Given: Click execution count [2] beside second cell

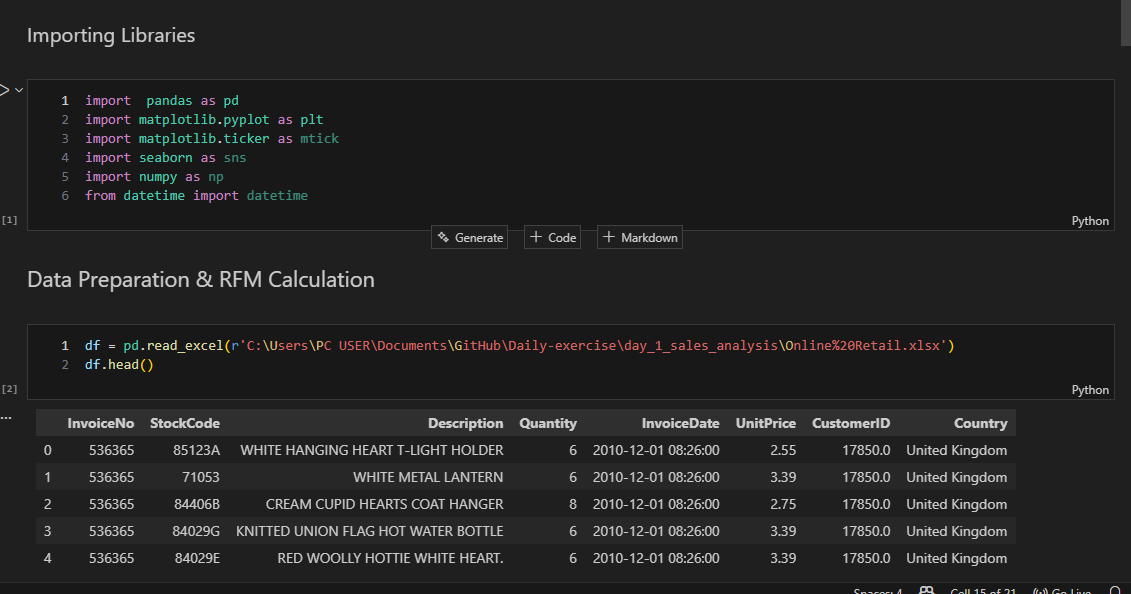Looking at the screenshot, I should click(x=10, y=389).
